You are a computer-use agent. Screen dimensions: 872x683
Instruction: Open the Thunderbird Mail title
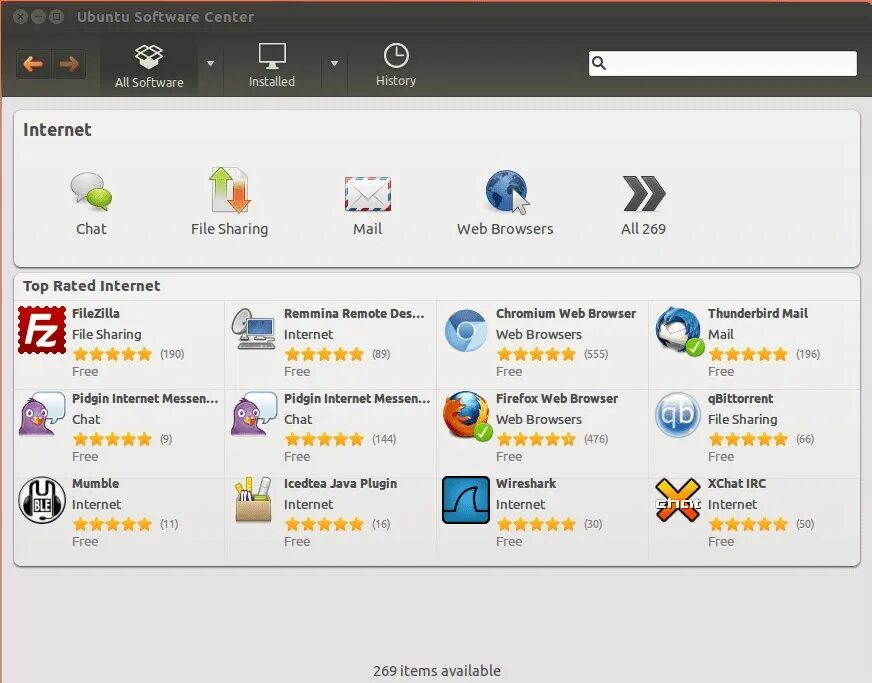click(x=757, y=314)
